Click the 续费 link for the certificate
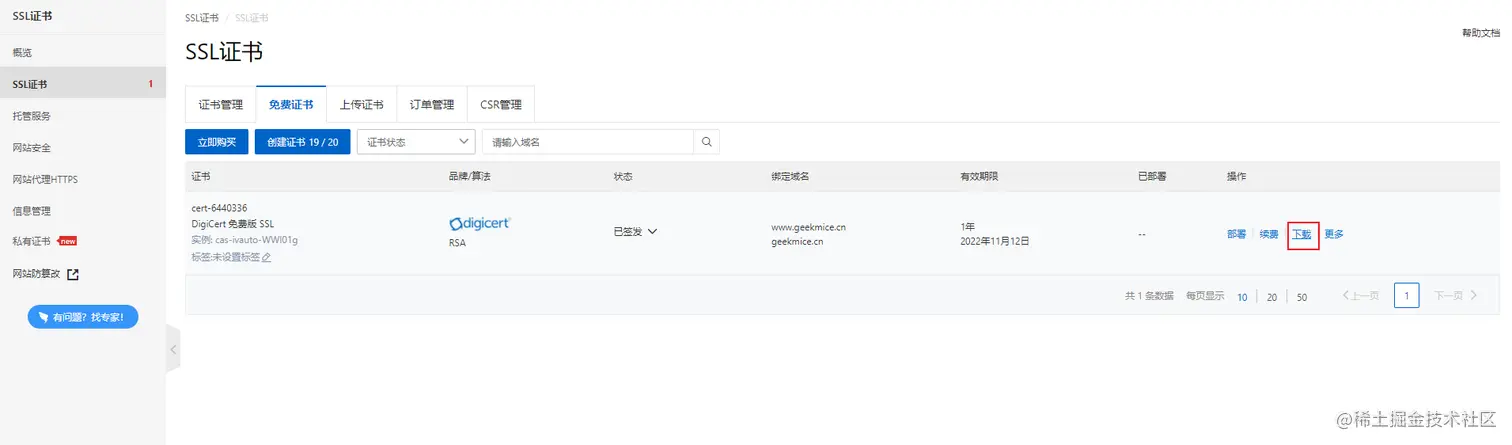Image resolution: width=1512 pixels, height=445 pixels. [x=1269, y=234]
